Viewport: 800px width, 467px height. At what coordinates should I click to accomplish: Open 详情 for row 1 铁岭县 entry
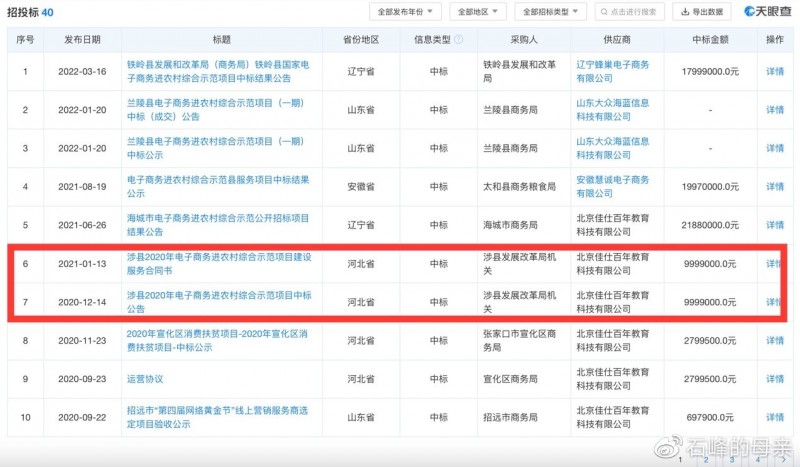click(x=774, y=72)
